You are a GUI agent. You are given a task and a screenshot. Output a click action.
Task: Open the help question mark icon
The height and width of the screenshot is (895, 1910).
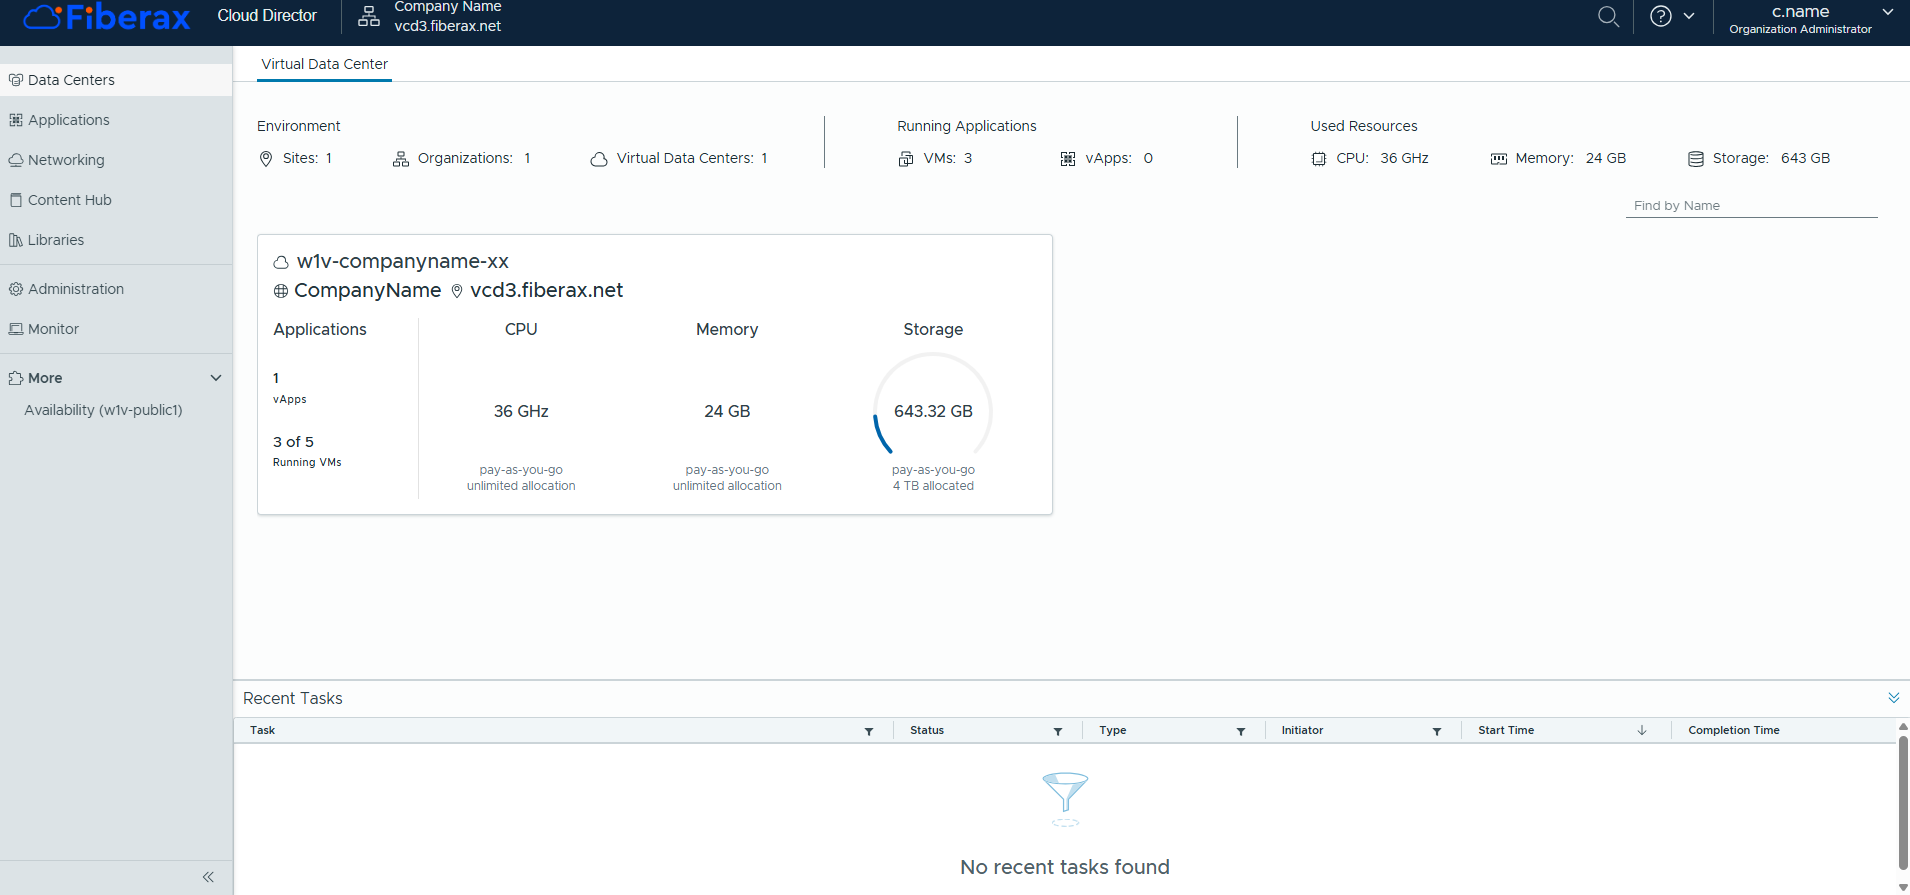pyautogui.click(x=1661, y=17)
